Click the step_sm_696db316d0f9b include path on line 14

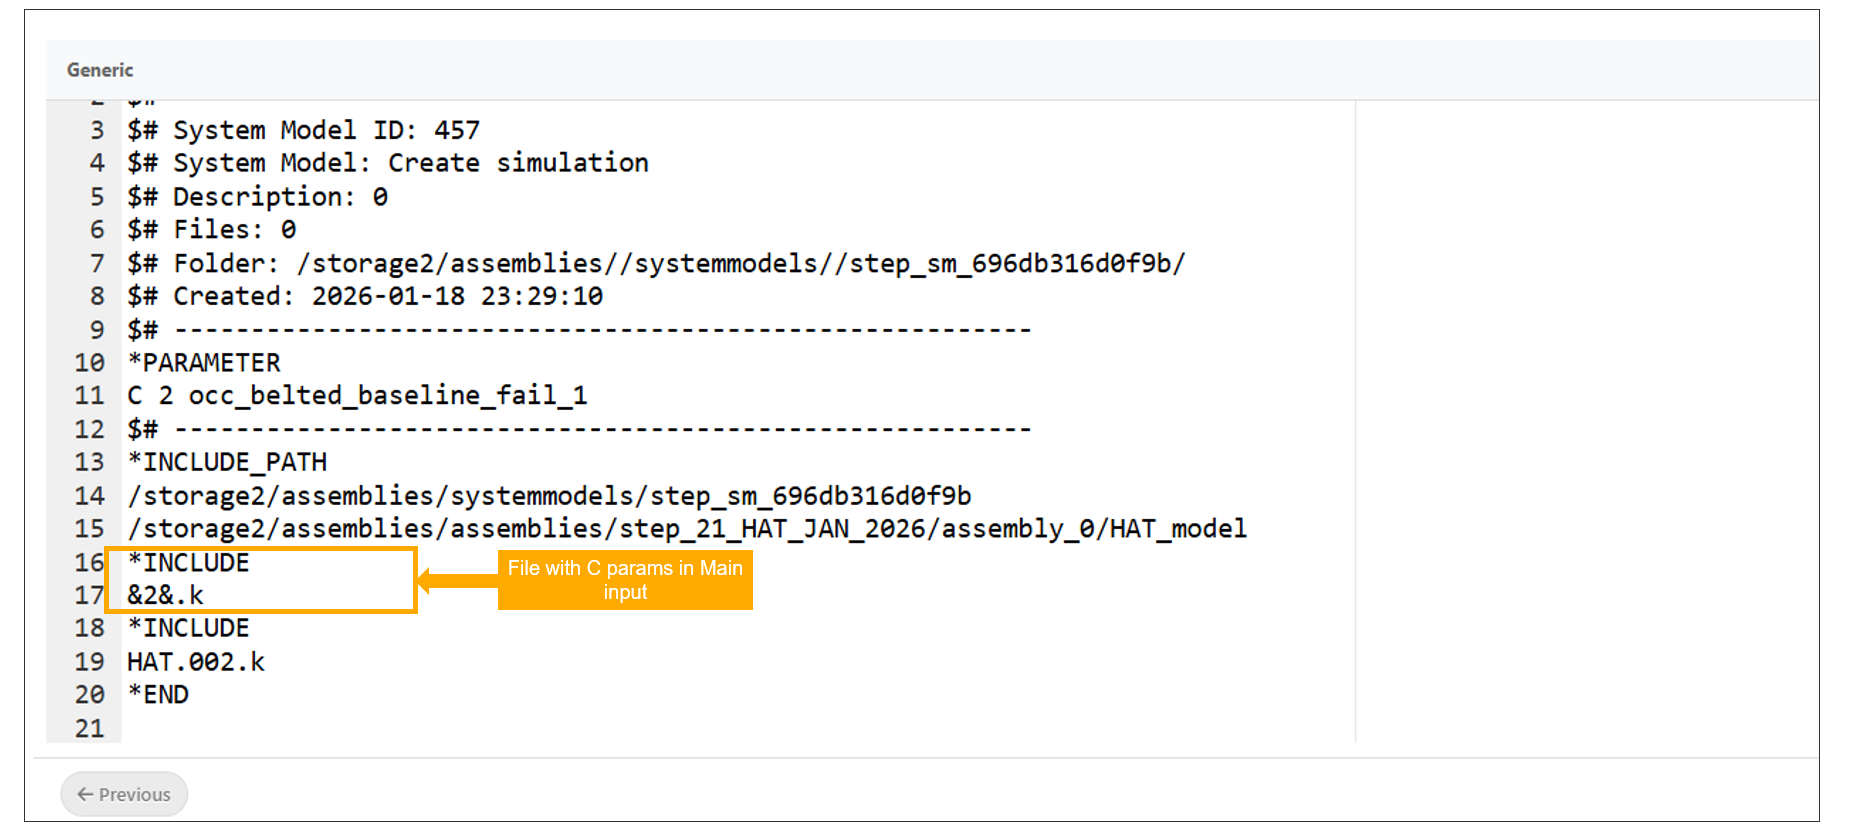549,496
